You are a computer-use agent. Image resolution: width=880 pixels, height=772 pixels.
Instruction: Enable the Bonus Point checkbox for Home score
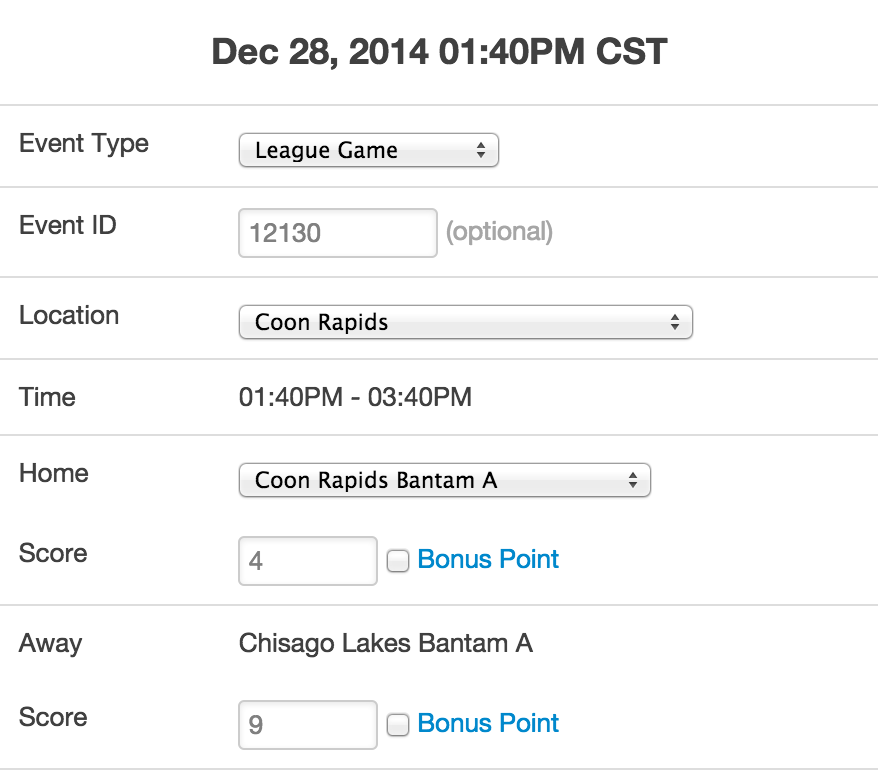(x=398, y=562)
